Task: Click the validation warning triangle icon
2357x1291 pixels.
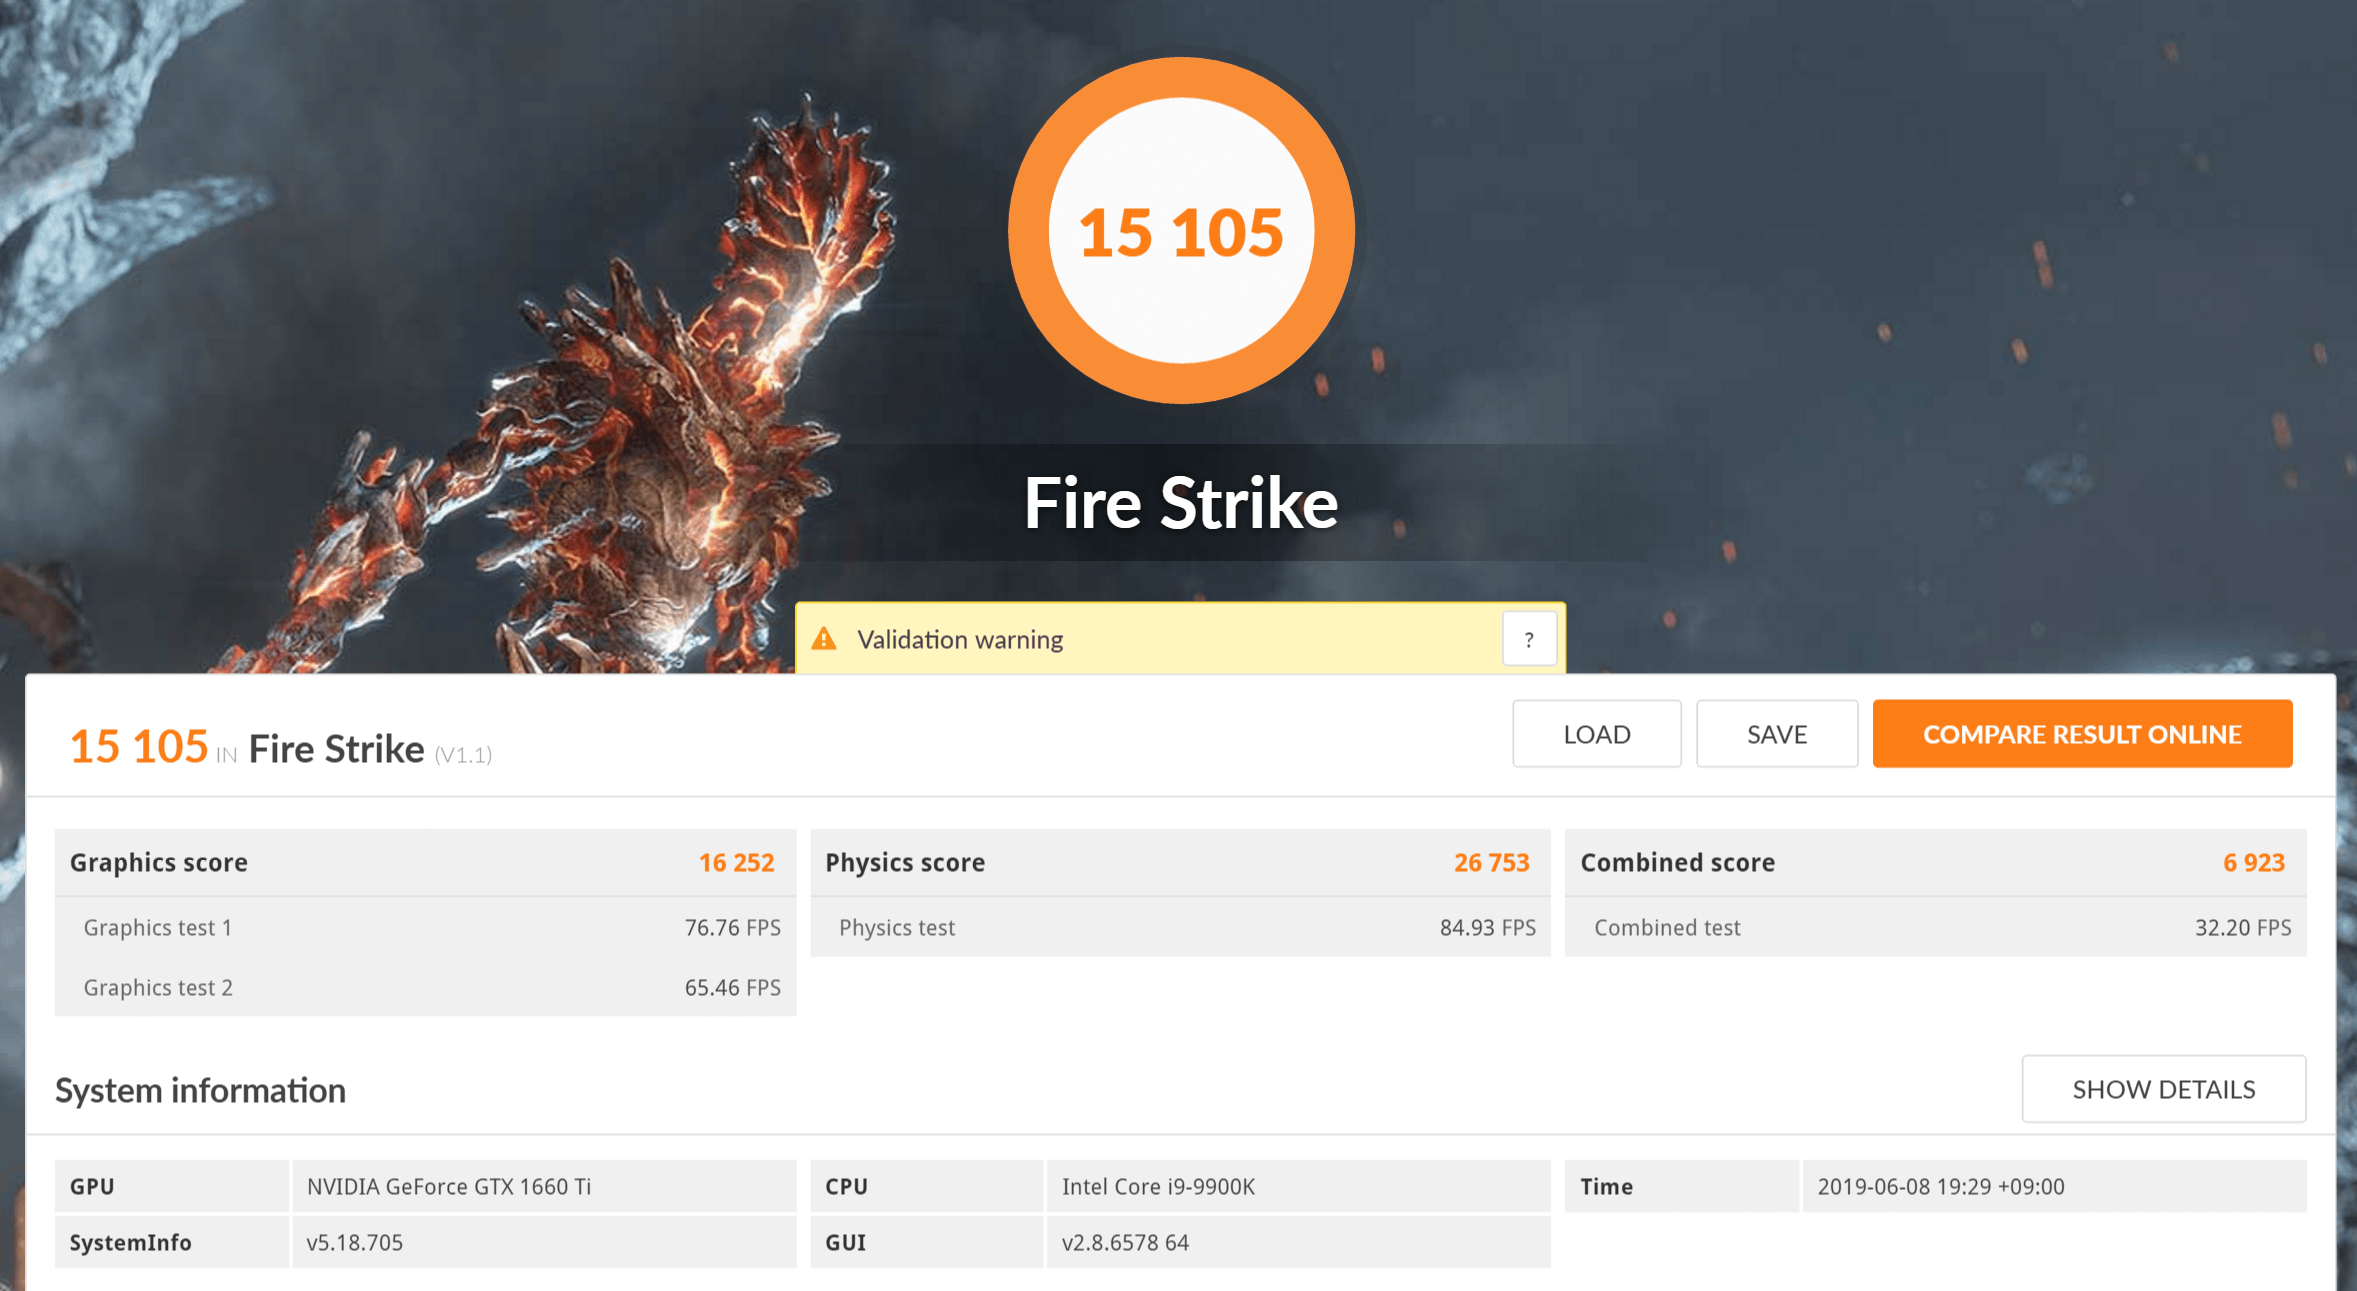Action: (x=823, y=639)
